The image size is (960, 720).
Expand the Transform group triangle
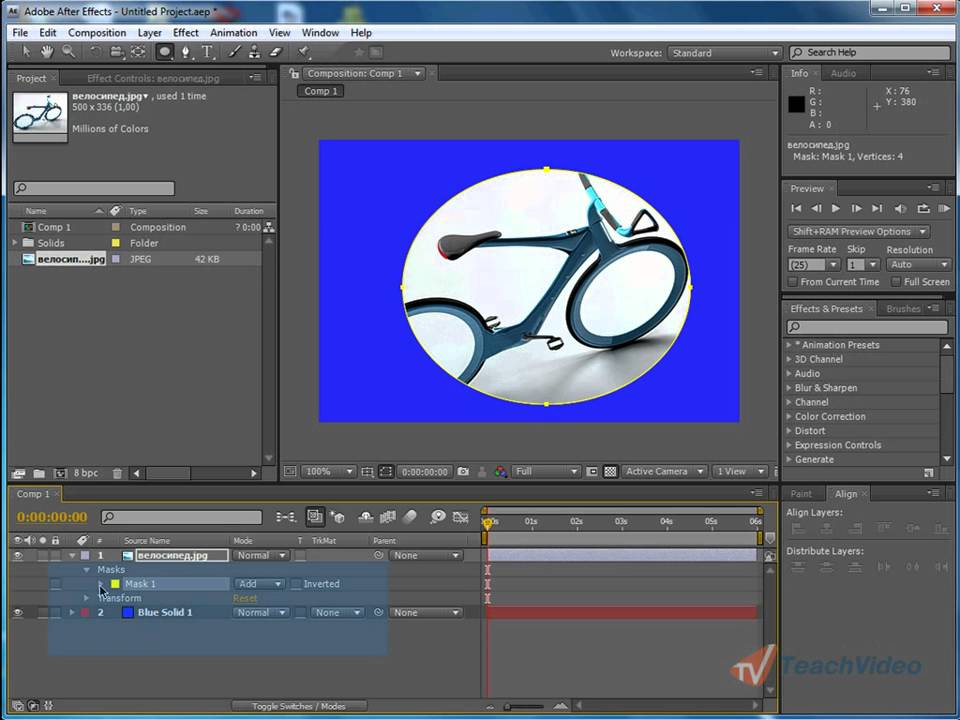coord(86,598)
